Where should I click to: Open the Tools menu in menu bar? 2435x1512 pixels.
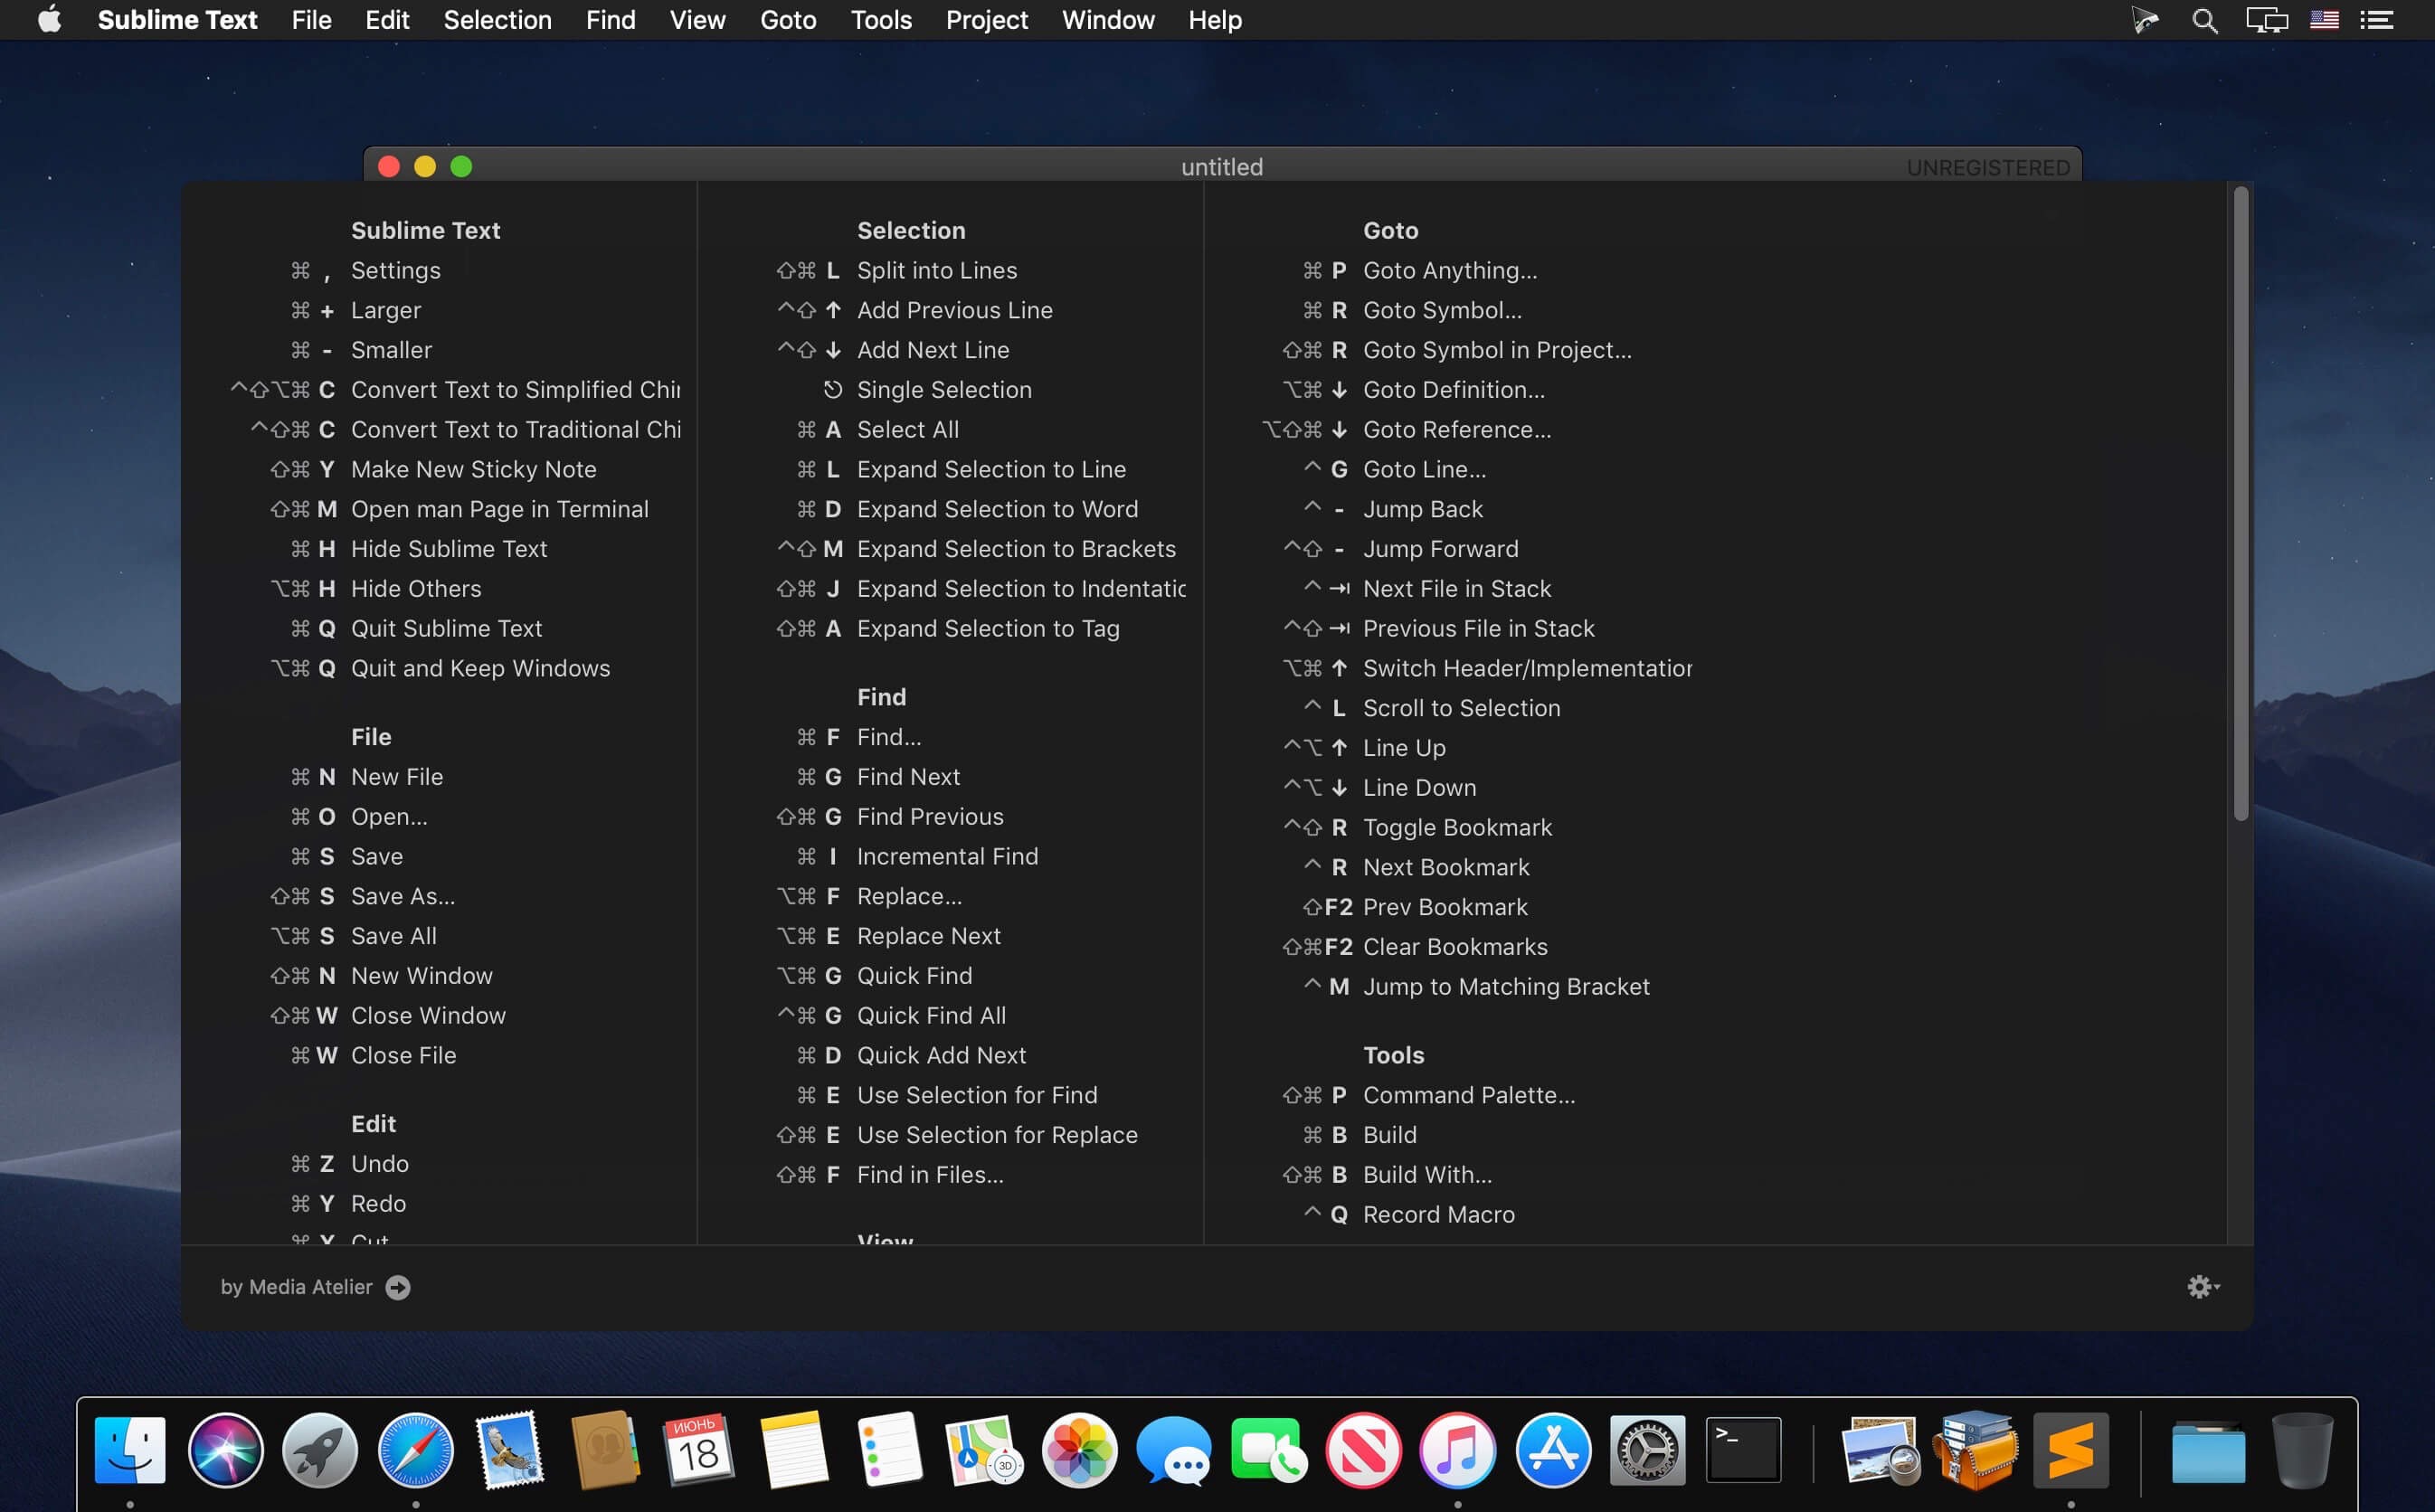[x=881, y=20]
